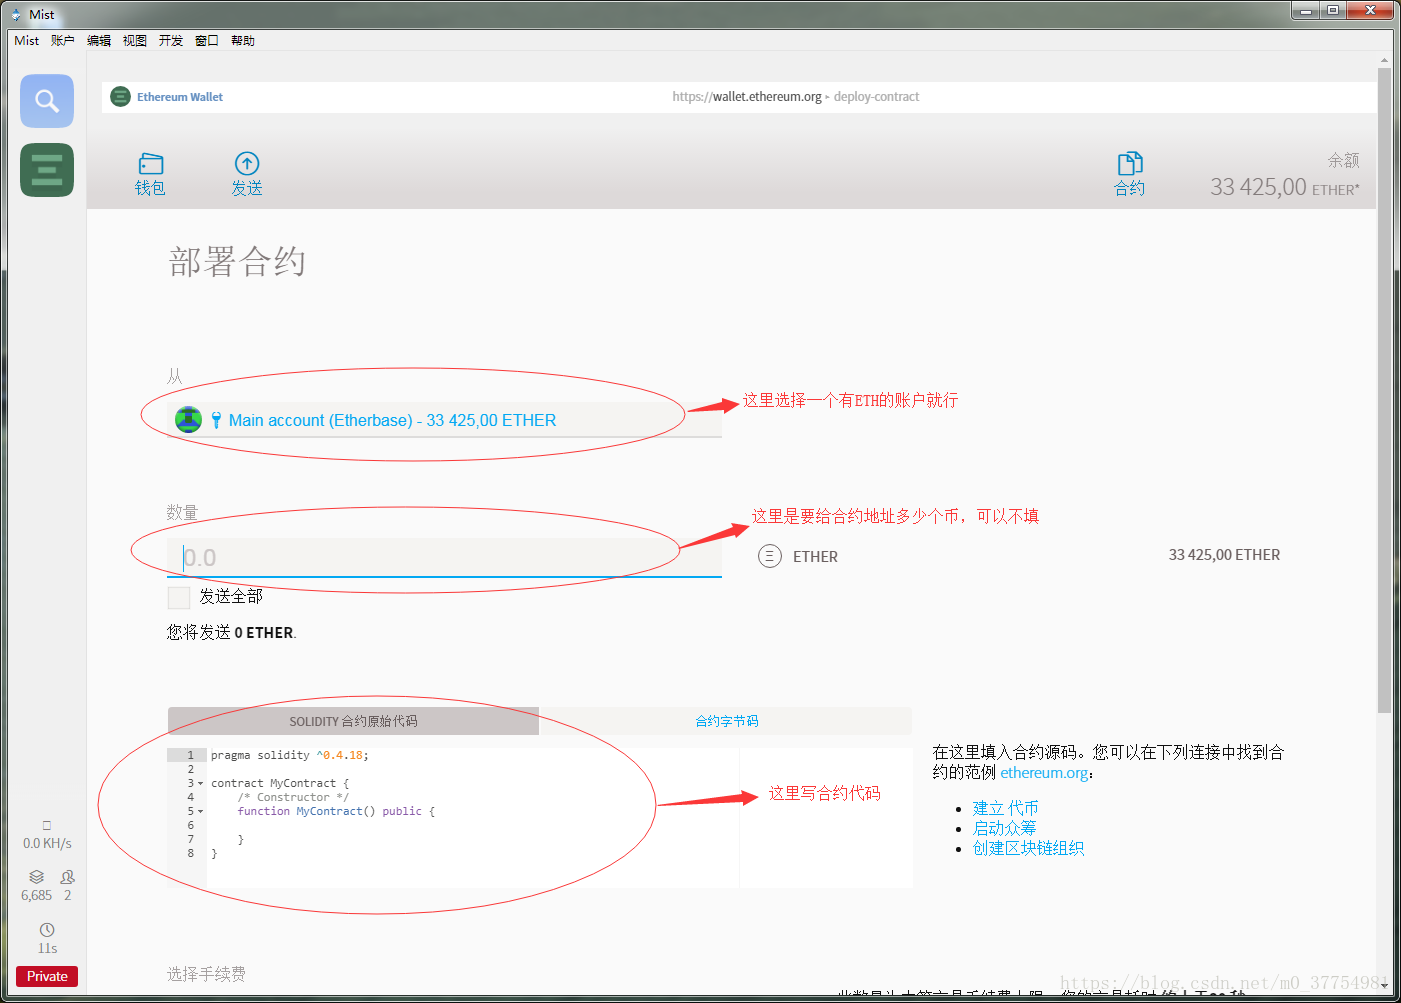Toggle the 发送全部 checkbox
The height and width of the screenshot is (1003, 1401).
tap(179, 598)
